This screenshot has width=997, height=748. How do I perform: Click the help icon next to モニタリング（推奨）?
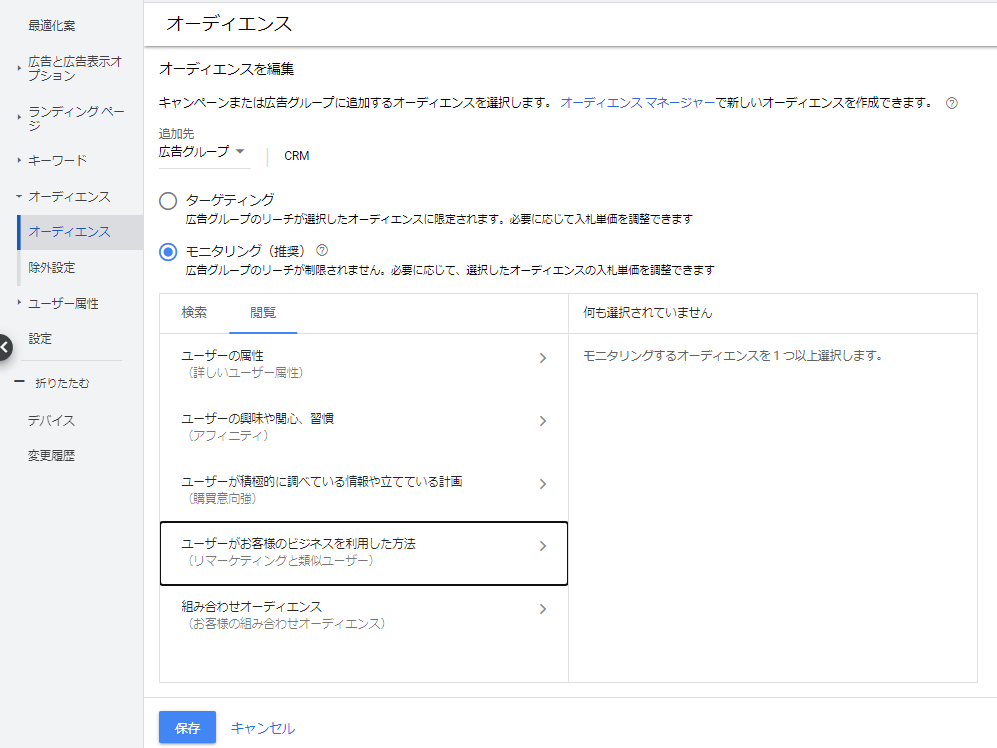point(322,250)
